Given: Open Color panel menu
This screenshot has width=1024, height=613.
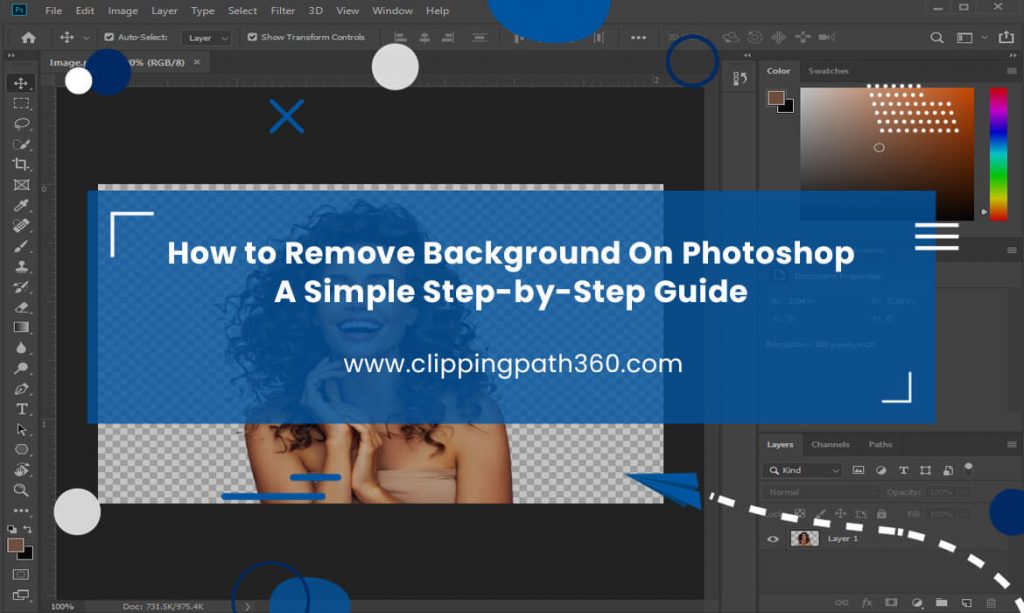Looking at the screenshot, I should [1012, 71].
